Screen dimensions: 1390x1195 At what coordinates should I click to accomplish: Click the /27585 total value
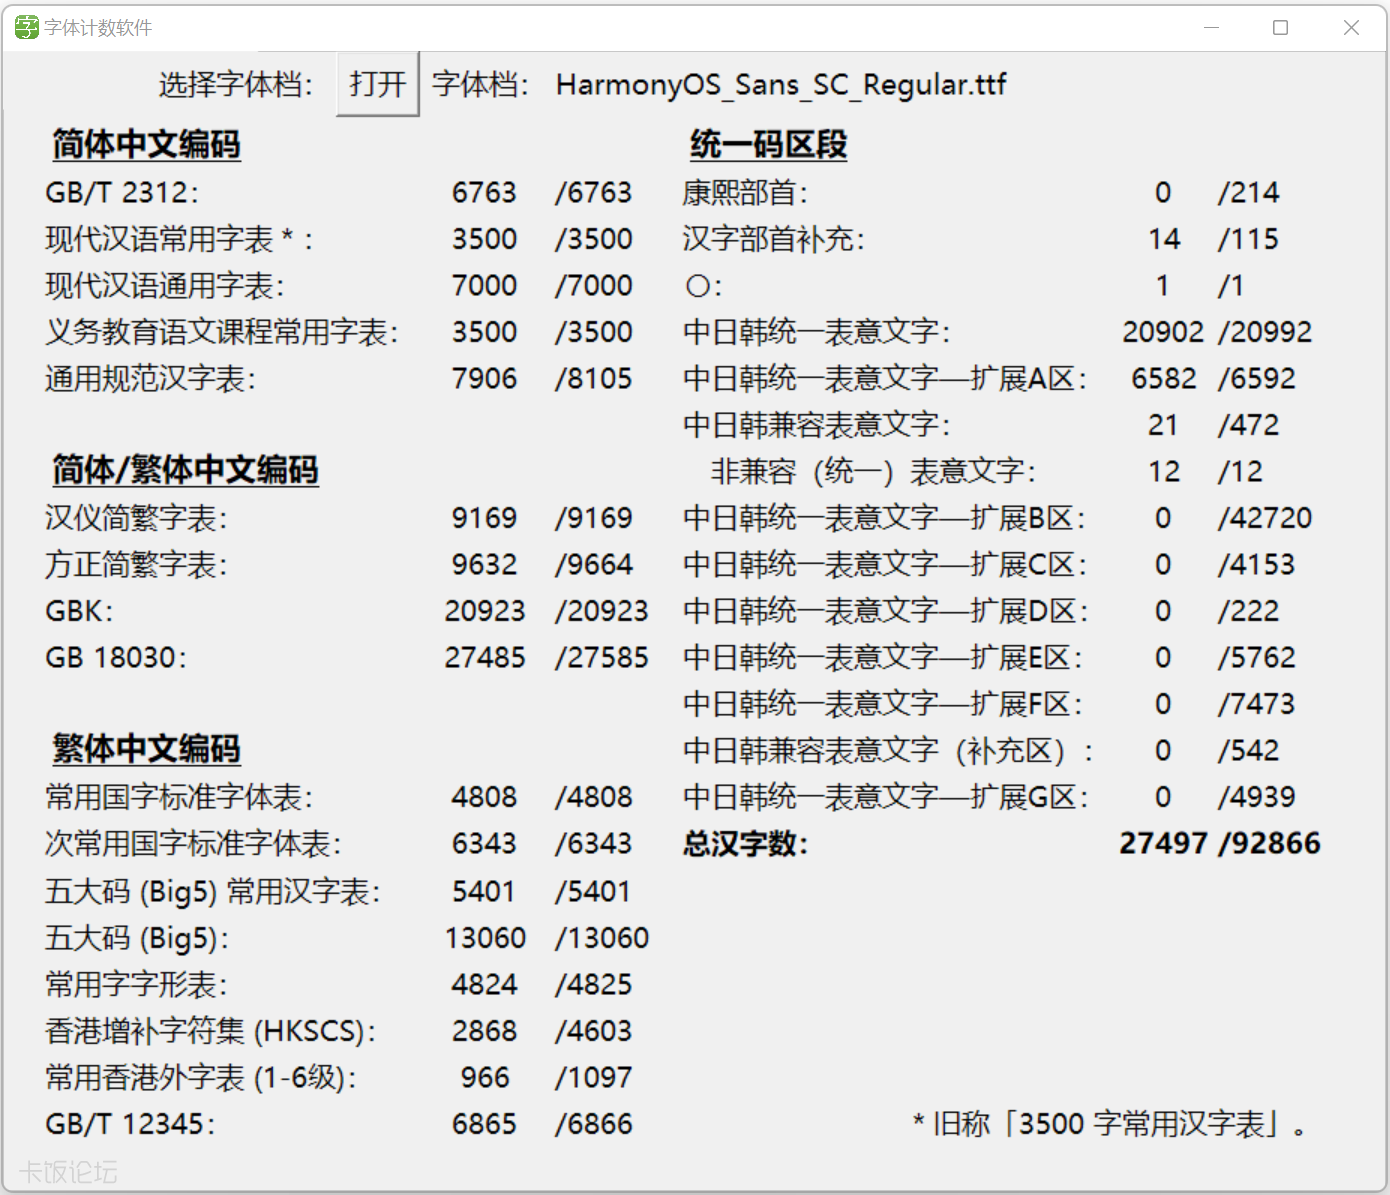602,658
